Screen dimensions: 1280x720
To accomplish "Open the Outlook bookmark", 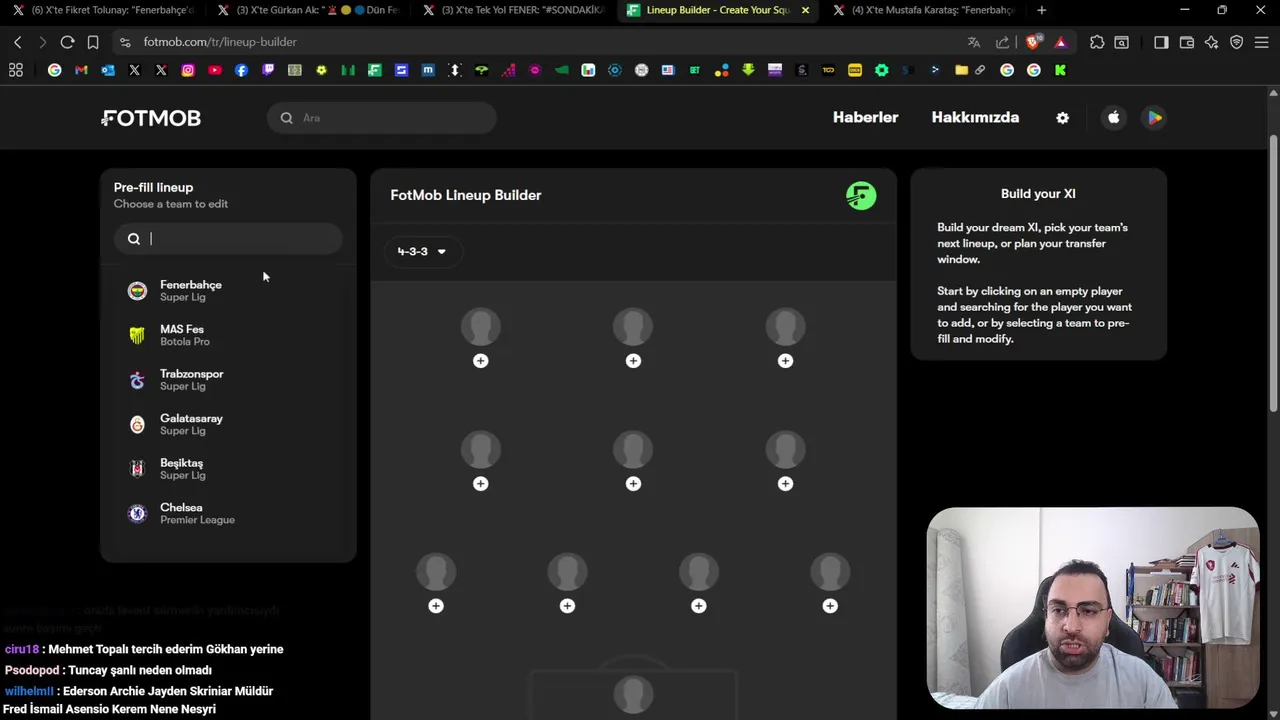I will coord(108,70).
